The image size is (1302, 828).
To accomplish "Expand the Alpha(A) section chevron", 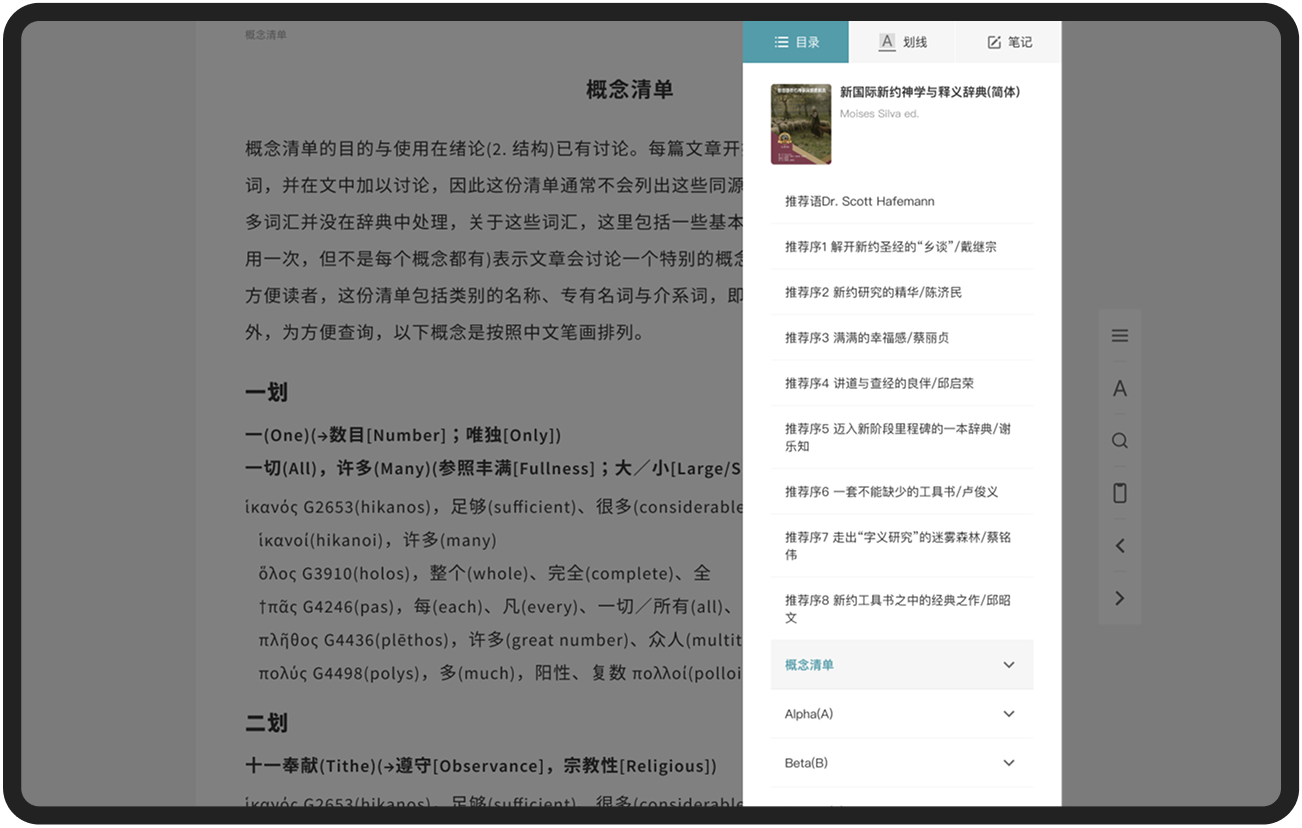I will pyautogui.click(x=1008, y=714).
